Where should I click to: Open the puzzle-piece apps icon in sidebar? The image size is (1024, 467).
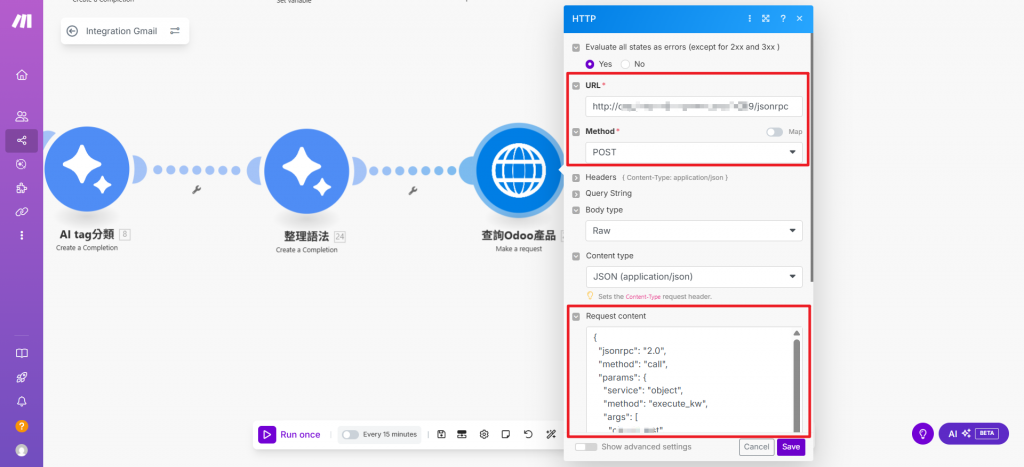(x=22, y=188)
